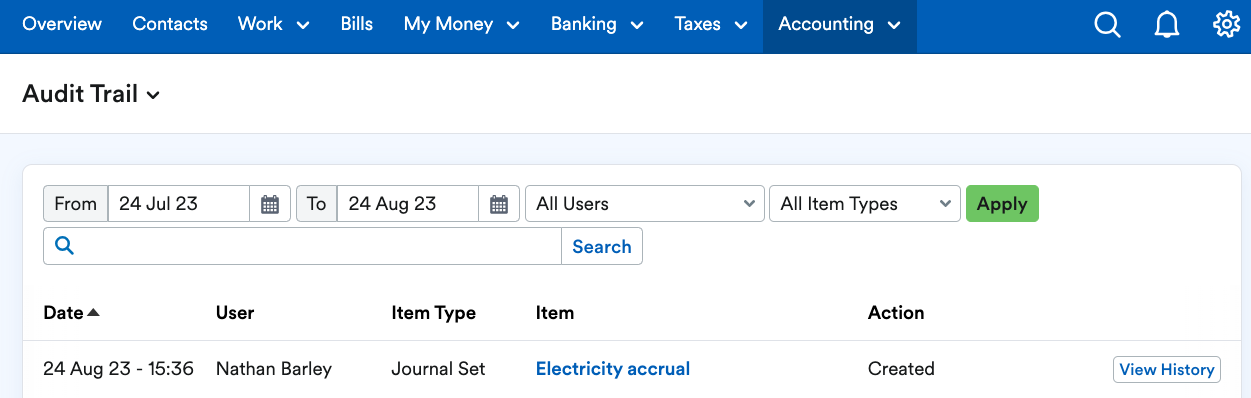Expand the Taxes menu

711,25
